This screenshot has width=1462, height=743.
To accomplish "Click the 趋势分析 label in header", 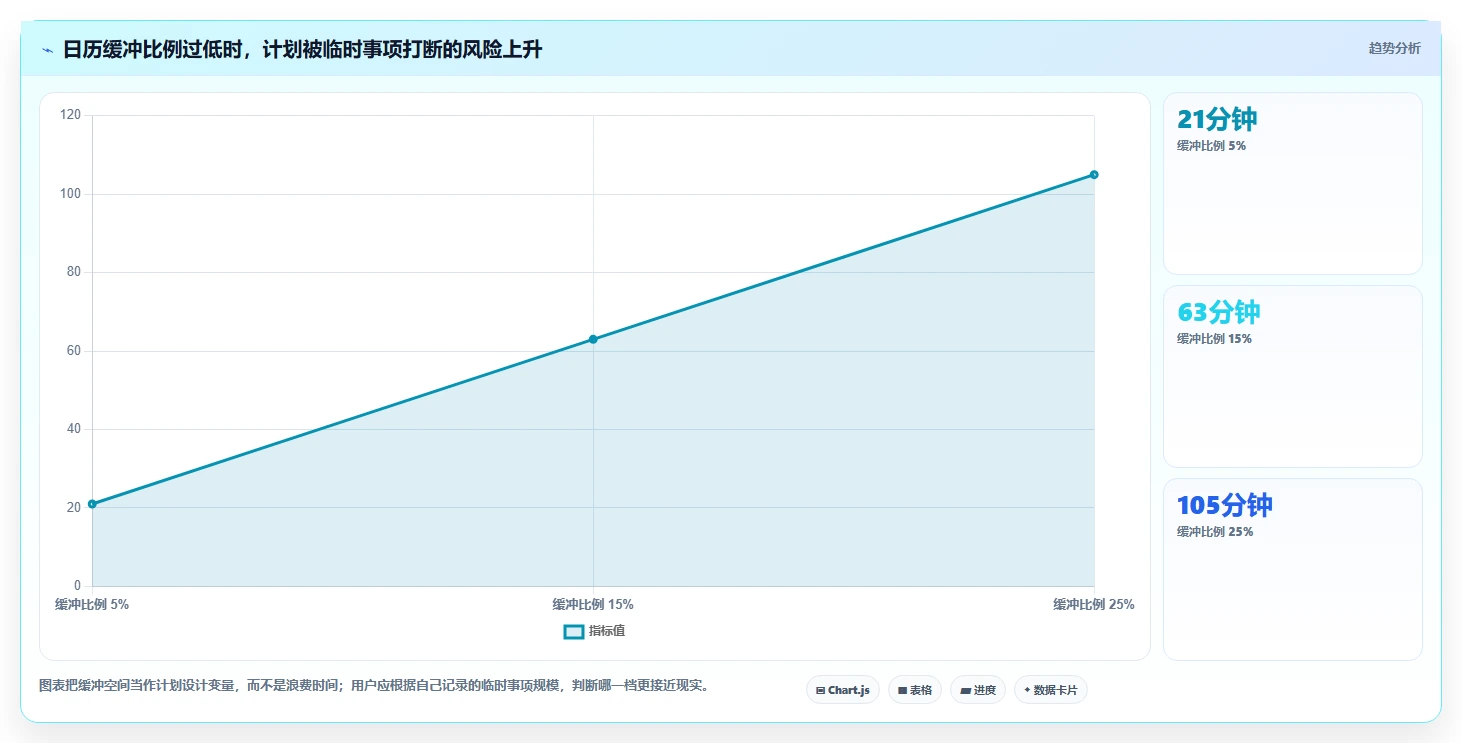I will click(1394, 48).
